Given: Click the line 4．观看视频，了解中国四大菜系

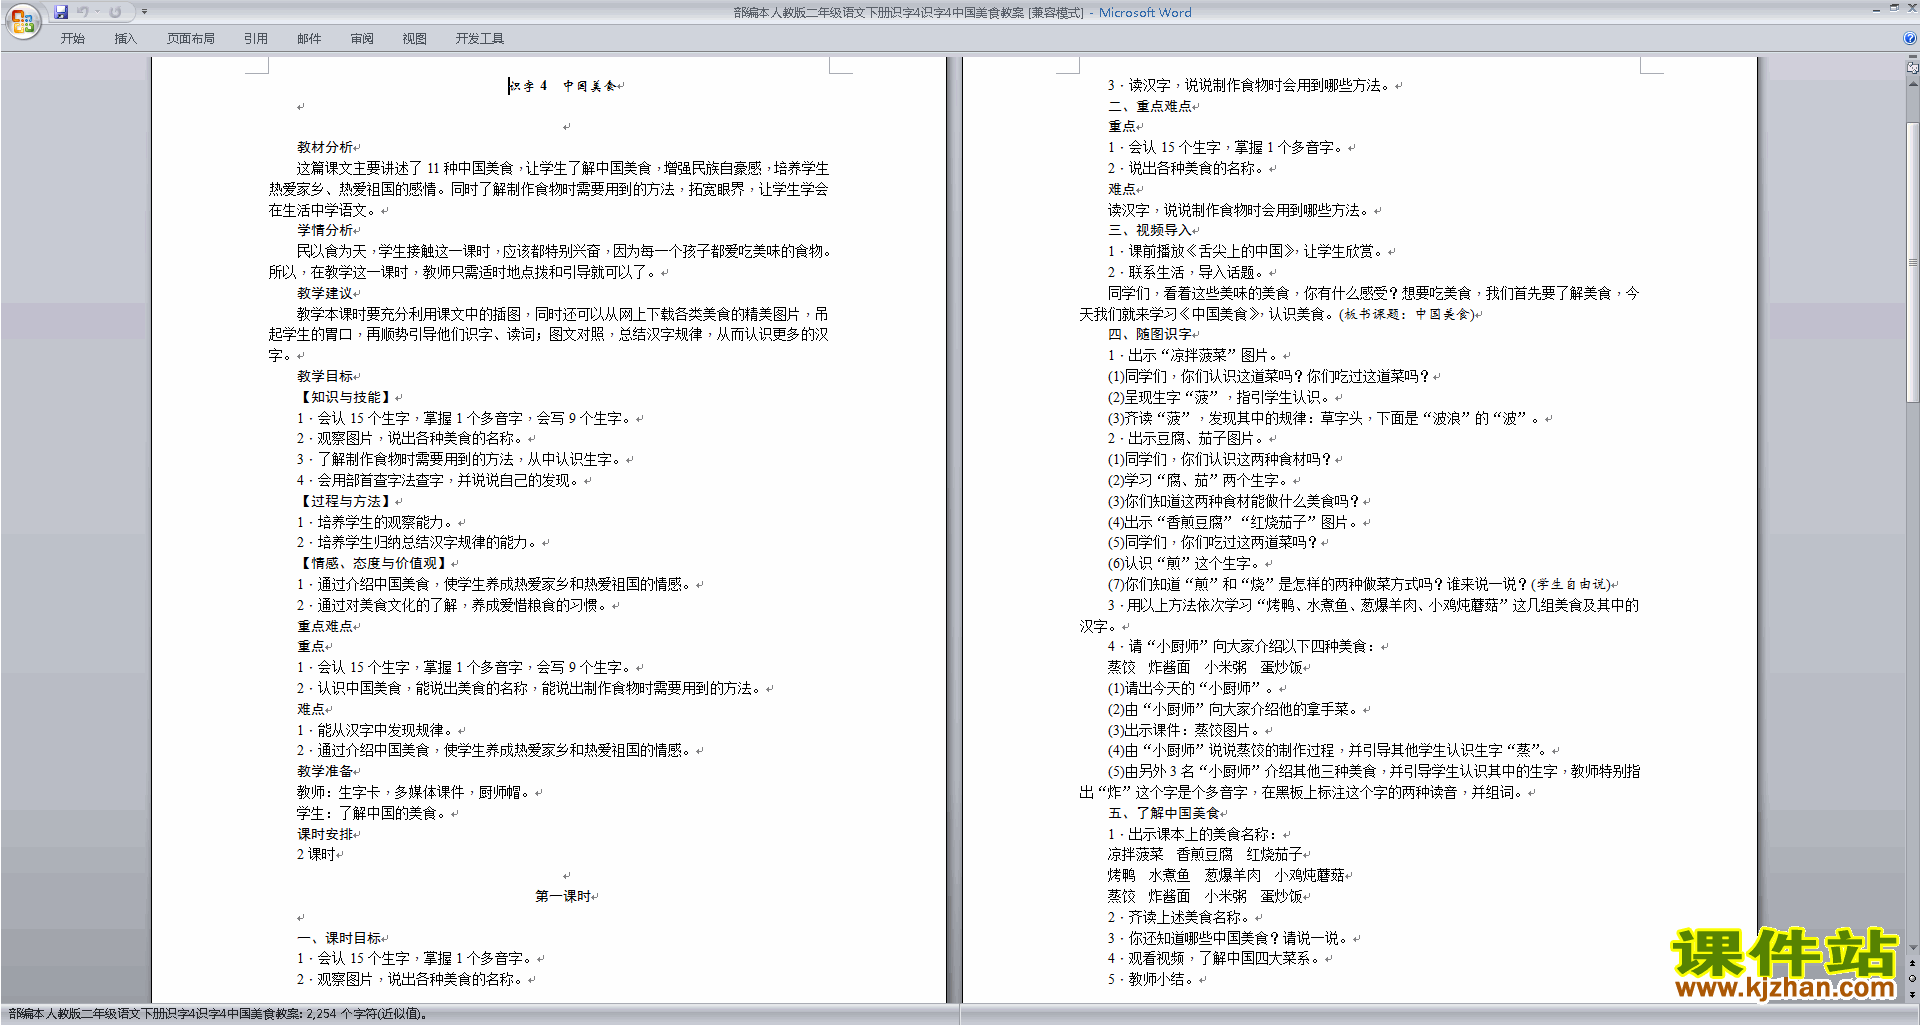Looking at the screenshot, I should pos(1216,959).
